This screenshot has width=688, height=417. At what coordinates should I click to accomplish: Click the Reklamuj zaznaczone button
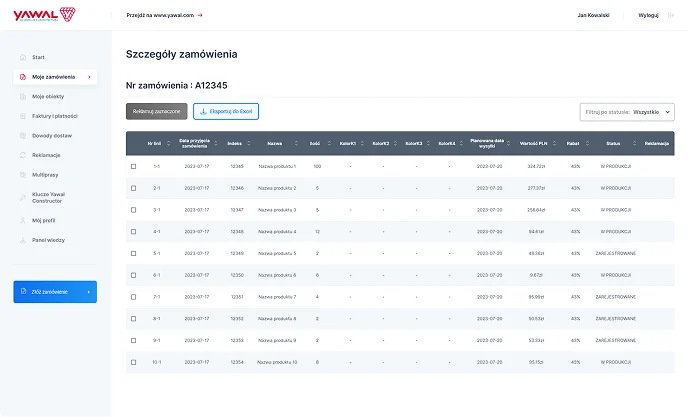(157, 111)
